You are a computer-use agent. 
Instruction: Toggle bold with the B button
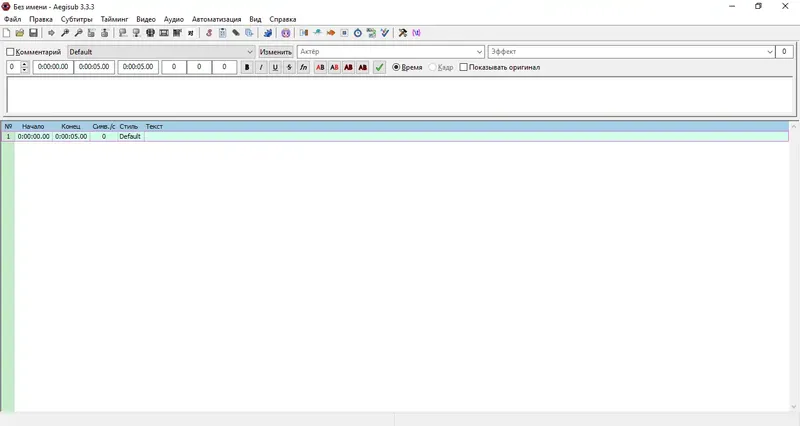[247, 67]
